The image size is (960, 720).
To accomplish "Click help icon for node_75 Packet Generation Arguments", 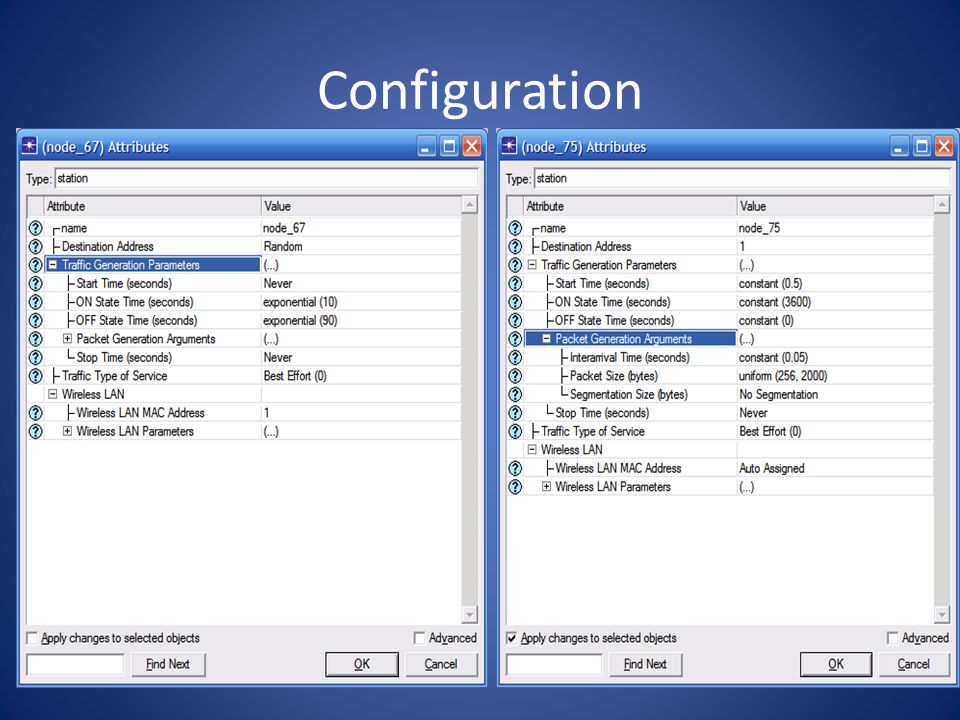I will (x=516, y=339).
